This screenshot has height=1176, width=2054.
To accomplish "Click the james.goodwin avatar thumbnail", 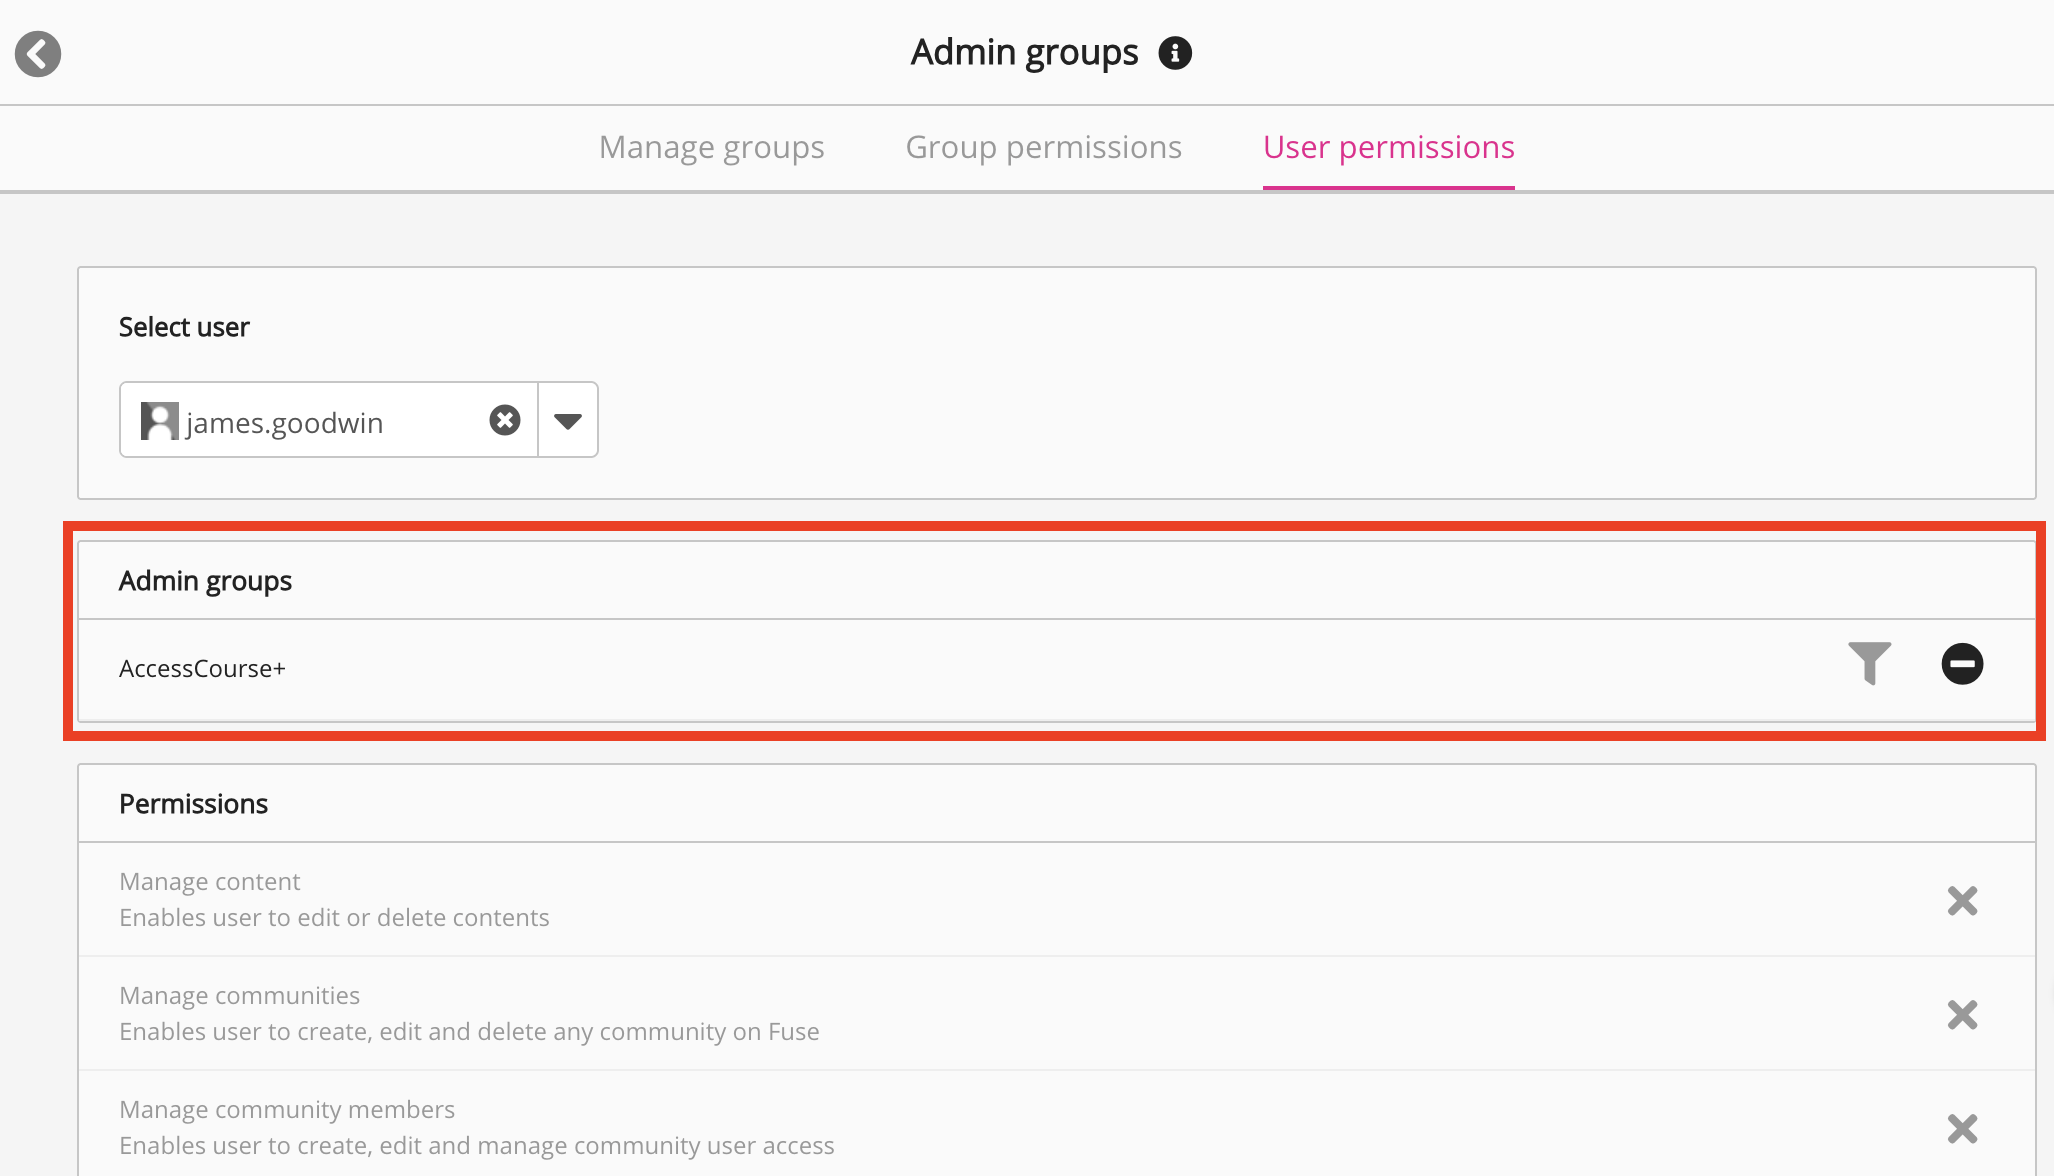I will click(159, 421).
